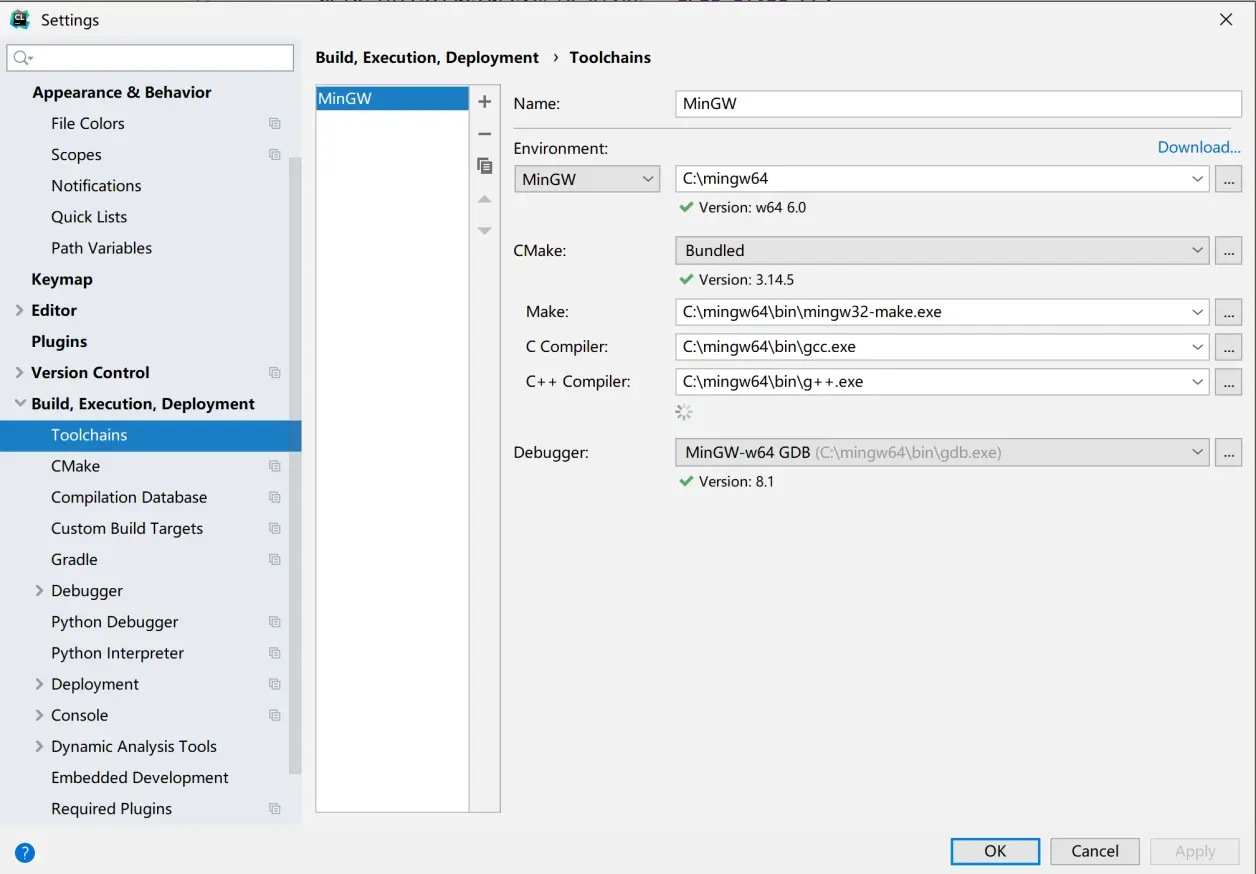The image size is (1256, 874).
Task: Open File Colors settings
Action: coord(88,124)
